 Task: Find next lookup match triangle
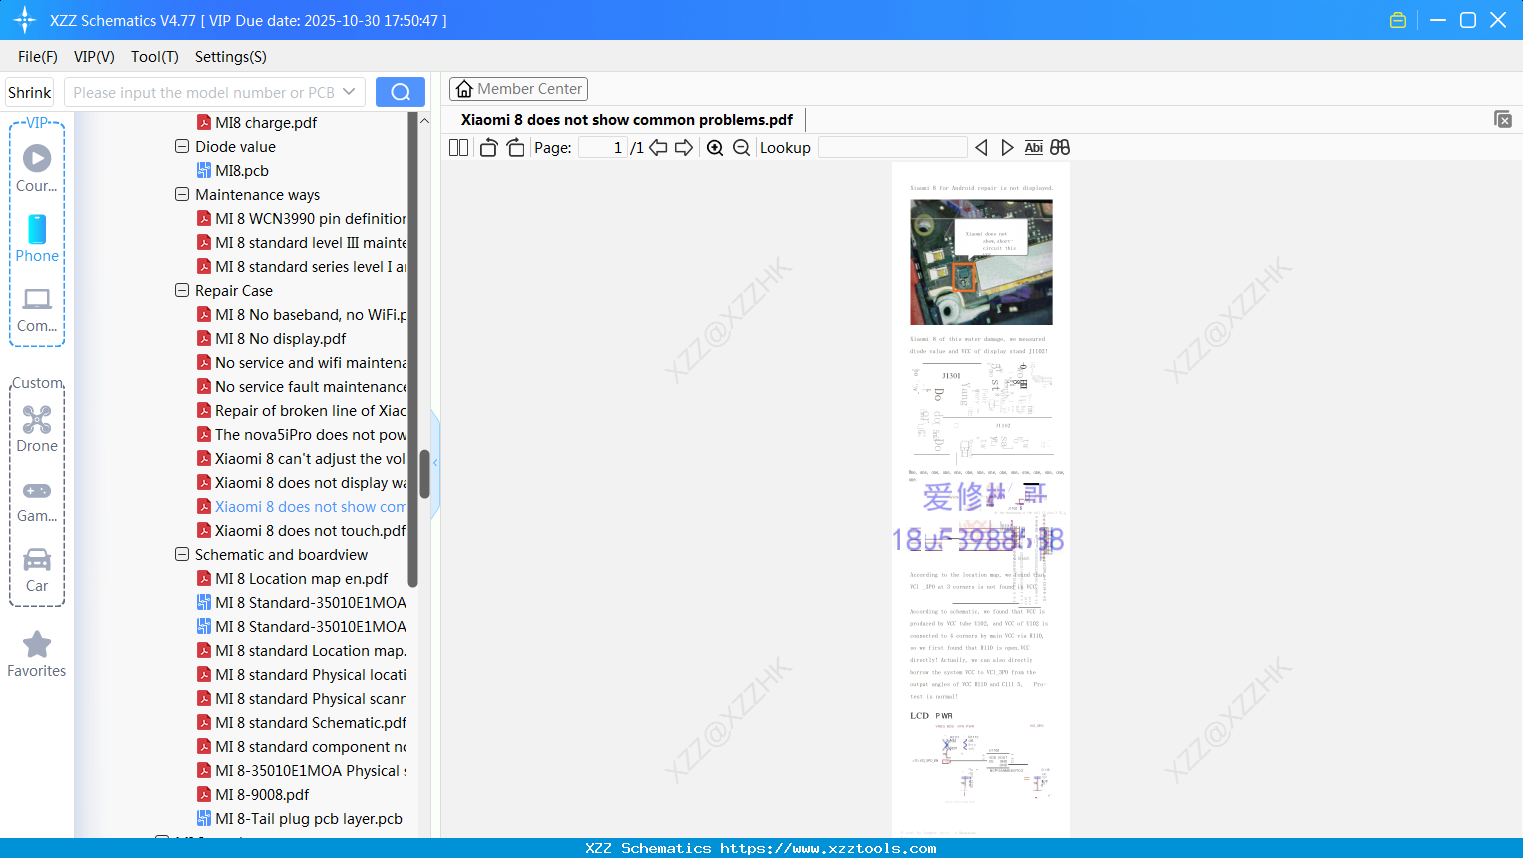[1007, 148]
